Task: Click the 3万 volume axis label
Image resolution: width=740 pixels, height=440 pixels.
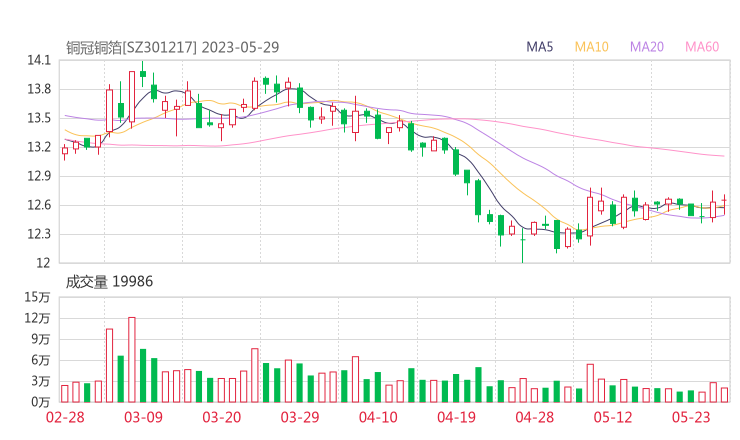Action: (x=41, y=381)
